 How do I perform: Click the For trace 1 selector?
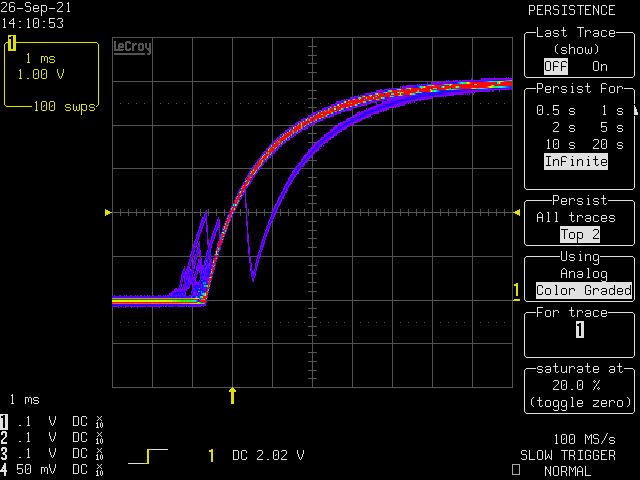pos(579,330)
